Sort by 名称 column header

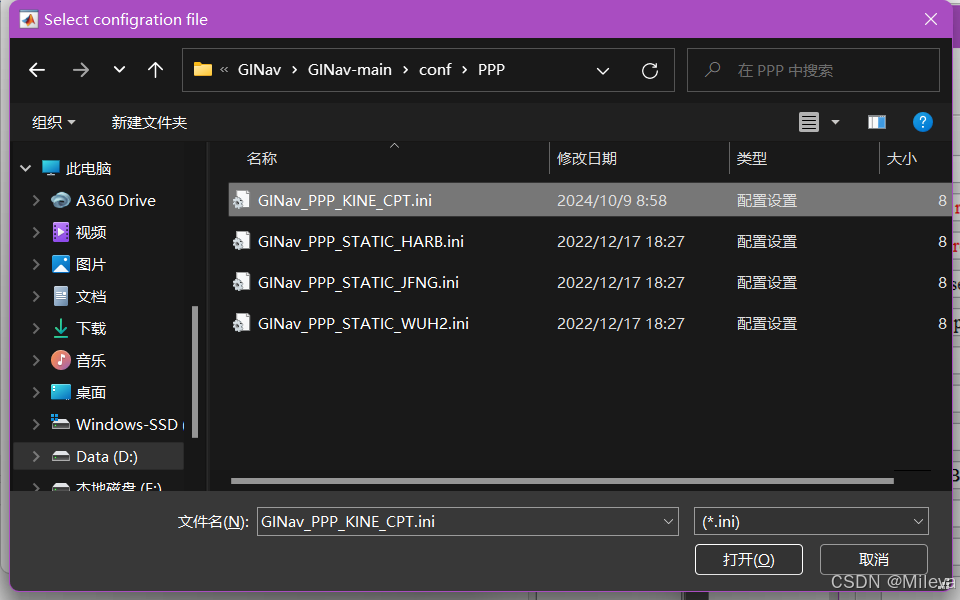262,159
